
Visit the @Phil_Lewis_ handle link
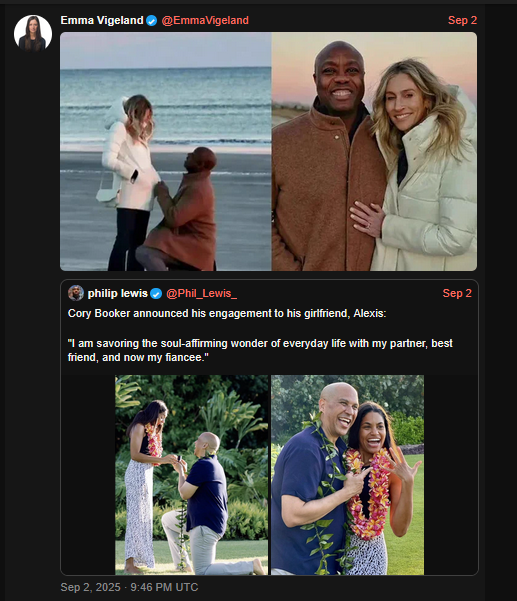201,294
